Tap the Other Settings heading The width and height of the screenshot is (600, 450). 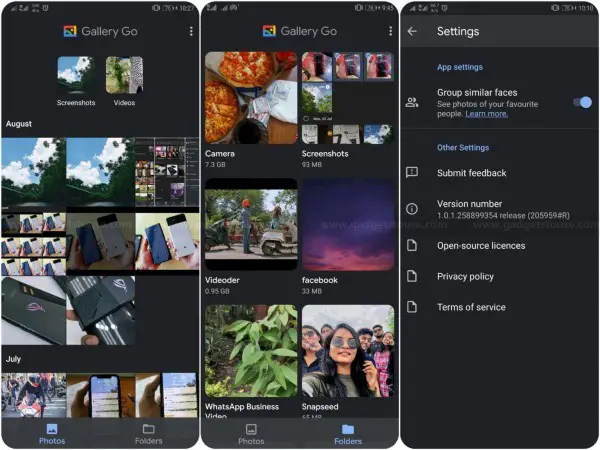point(463,148)
